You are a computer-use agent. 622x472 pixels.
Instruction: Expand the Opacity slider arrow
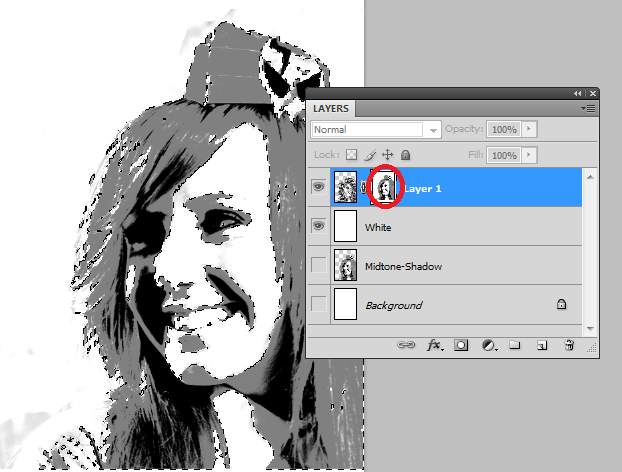[x=529, y=130]
